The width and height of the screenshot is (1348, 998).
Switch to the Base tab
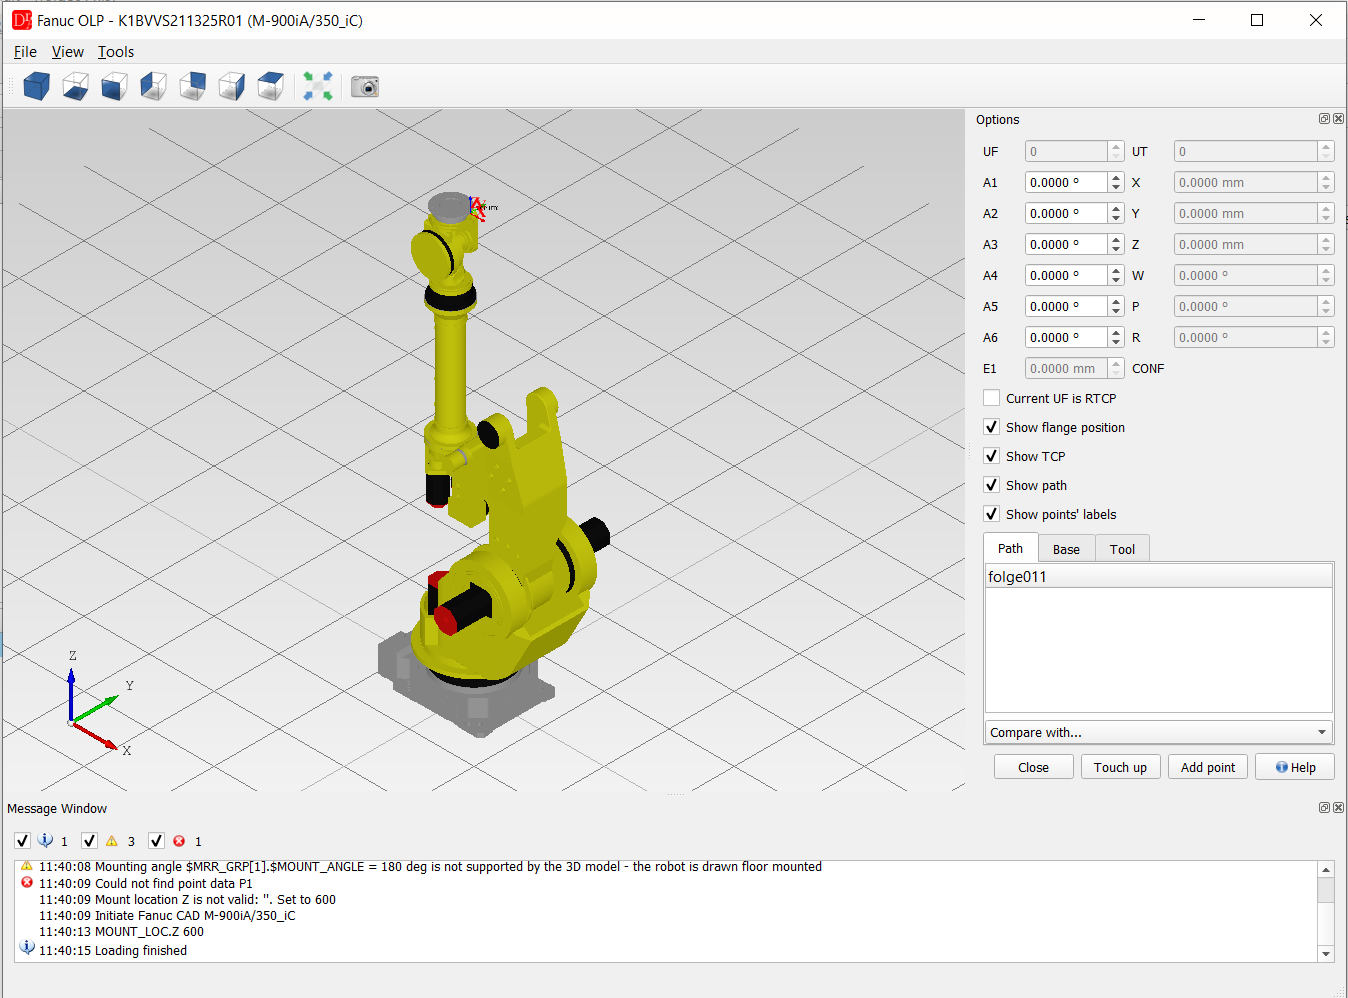pos(1066,549)
